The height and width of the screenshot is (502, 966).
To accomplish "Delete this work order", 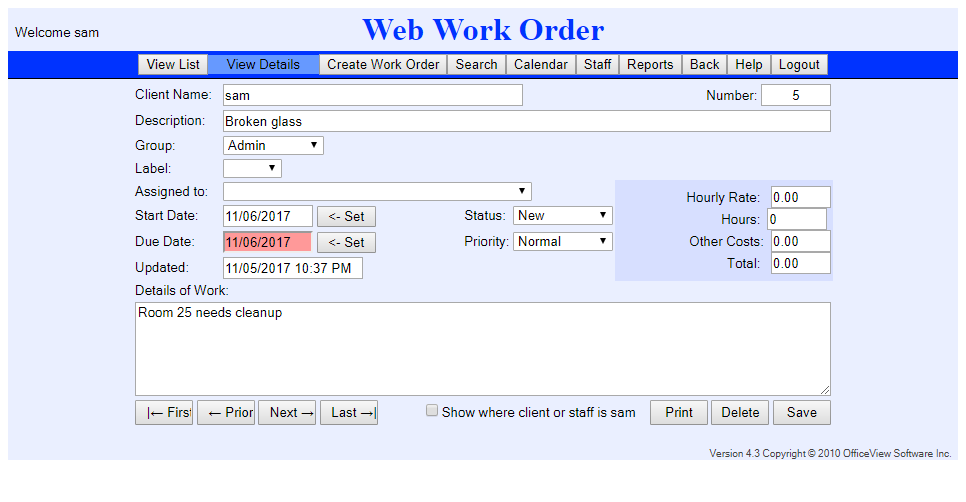I will (x=741, y=412).
